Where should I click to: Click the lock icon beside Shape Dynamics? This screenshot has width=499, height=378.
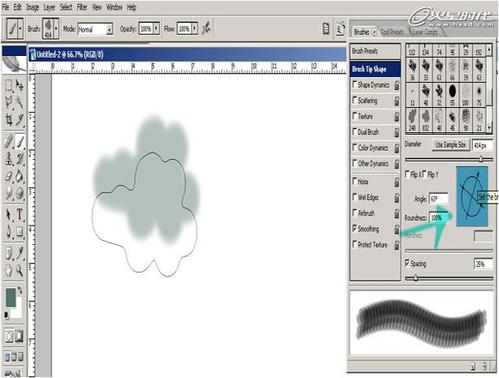tap(397, 85)
